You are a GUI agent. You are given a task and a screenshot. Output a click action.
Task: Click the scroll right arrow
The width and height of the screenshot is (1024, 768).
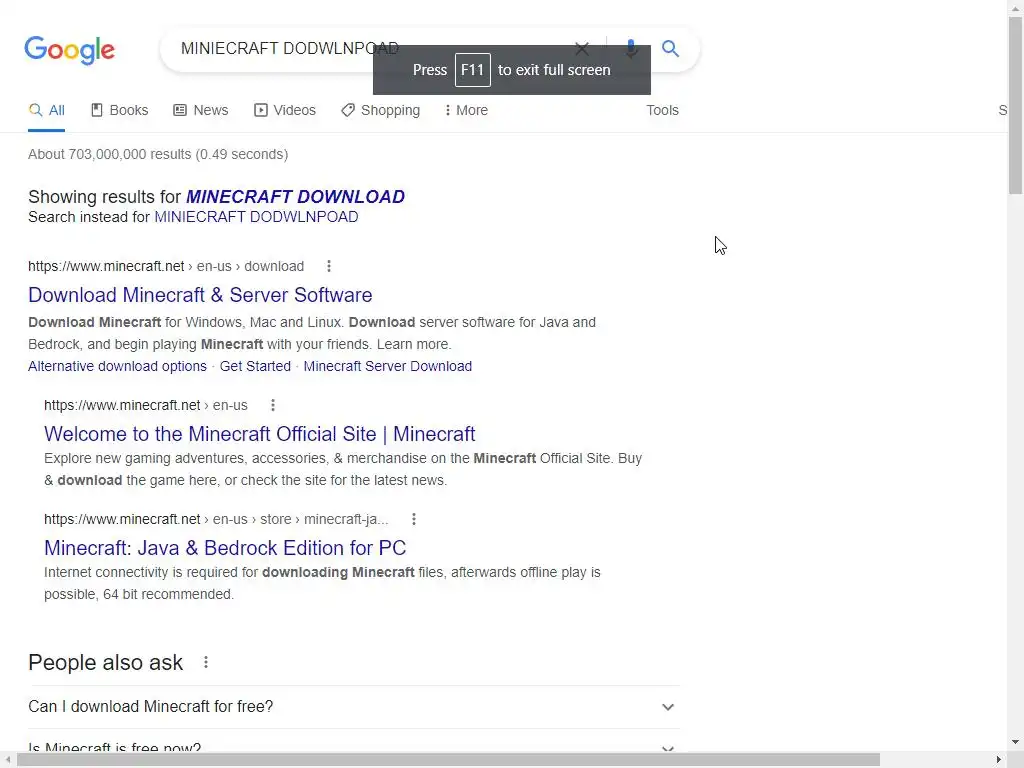[x=999, y=760]
